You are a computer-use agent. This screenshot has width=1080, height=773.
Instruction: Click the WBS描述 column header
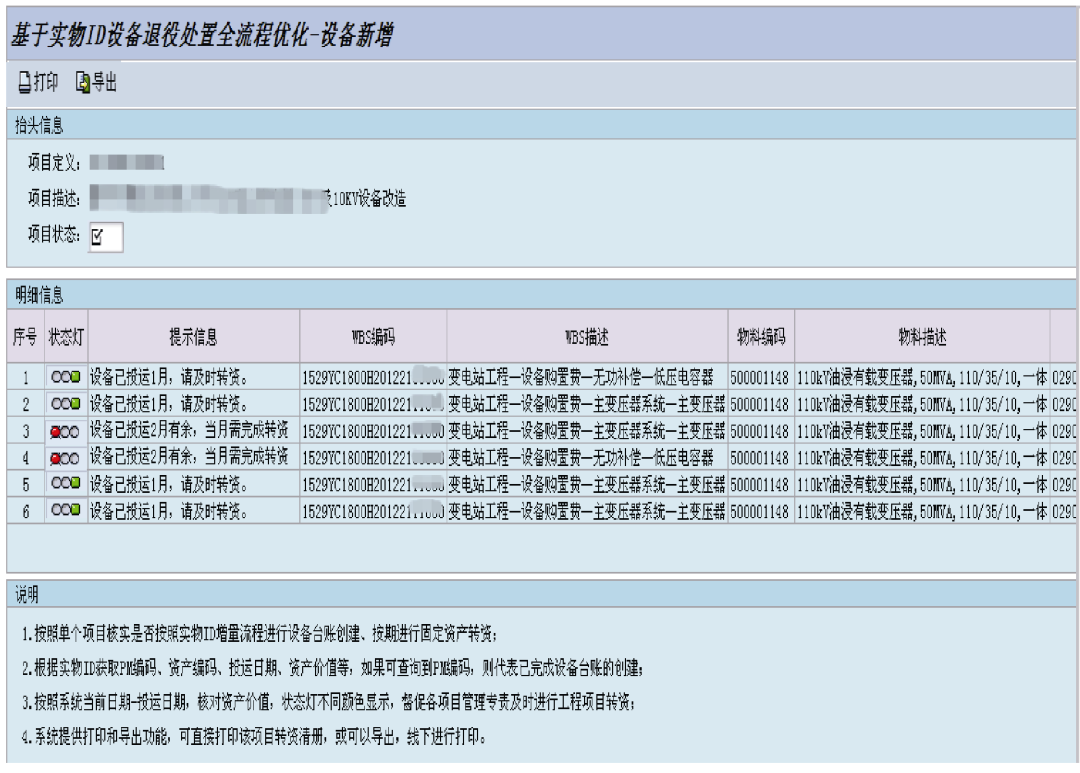[587, 336]
